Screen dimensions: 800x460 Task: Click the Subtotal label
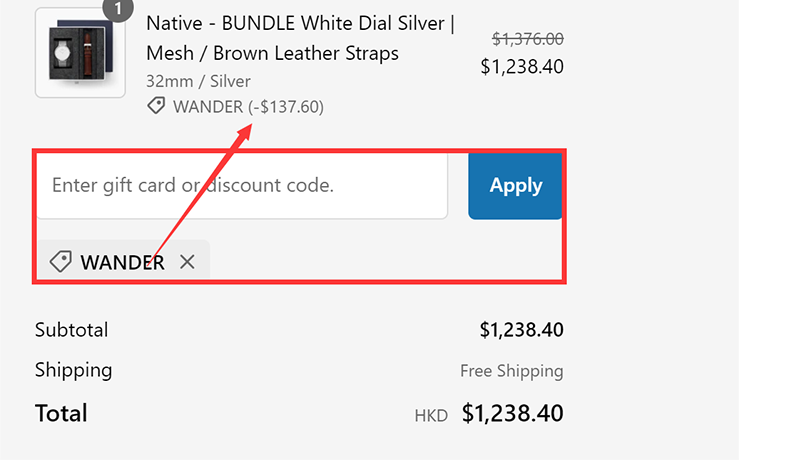tap(71, 330)
